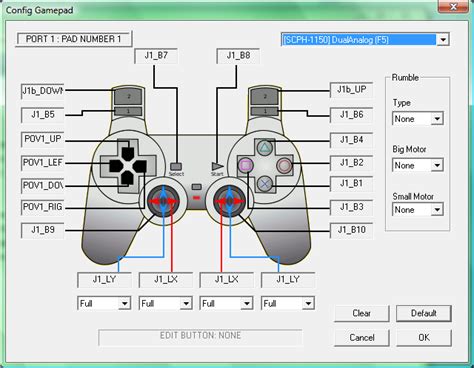Select the POV1_DOW mapping field

click(x=42, y=185)
